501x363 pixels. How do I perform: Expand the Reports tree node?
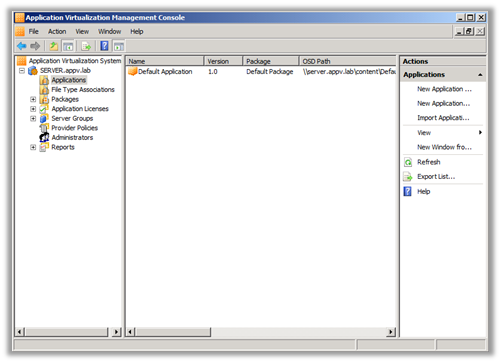[x=33, y=147]
